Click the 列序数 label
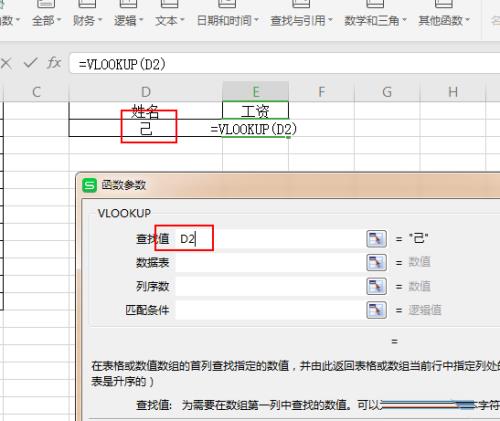This screenshot has height=421, width=500. coord(152,286)
